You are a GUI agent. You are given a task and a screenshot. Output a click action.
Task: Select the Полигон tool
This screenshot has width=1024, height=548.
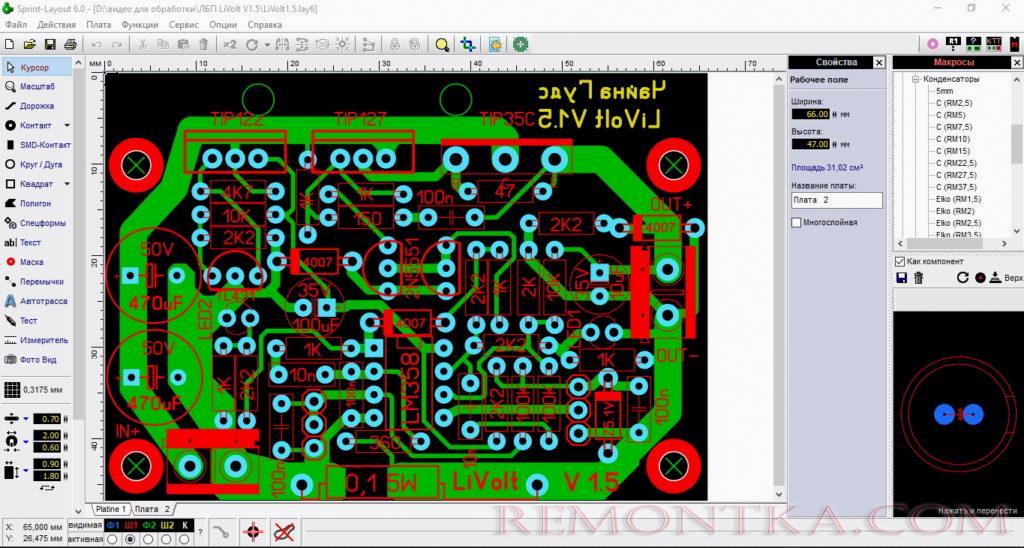tap(37, 204)
